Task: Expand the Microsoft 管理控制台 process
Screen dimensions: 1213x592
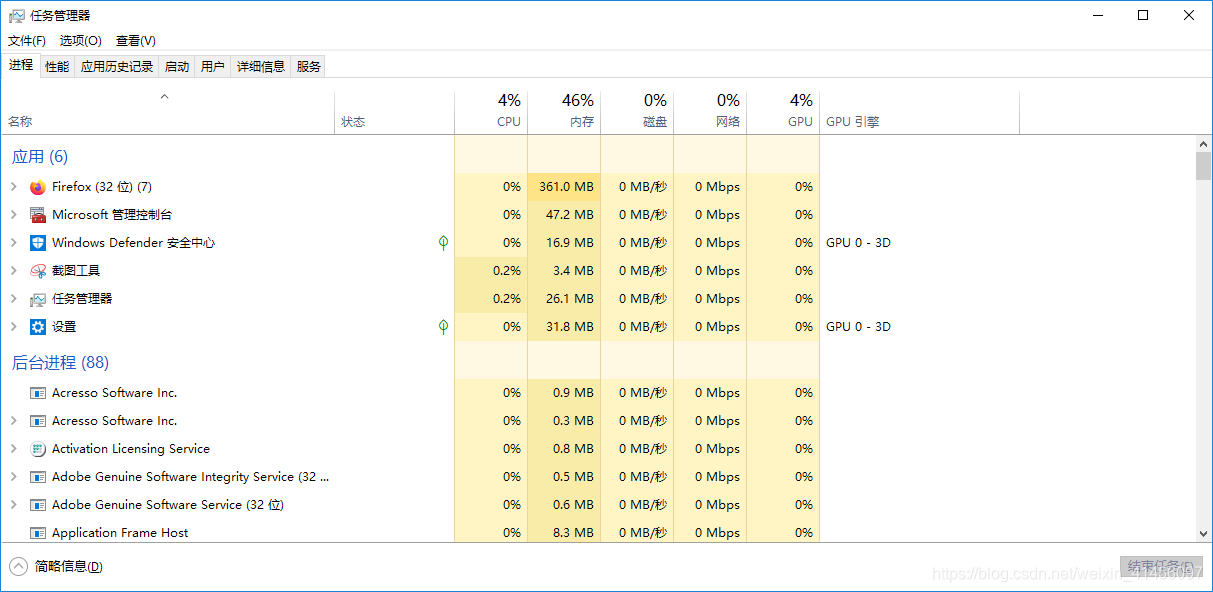Action: 13,215
